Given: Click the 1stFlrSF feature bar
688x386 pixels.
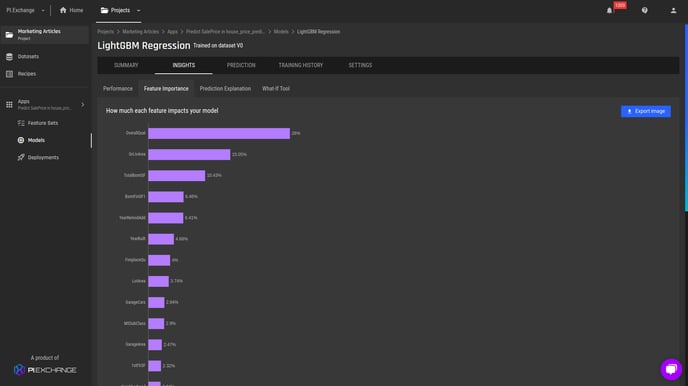Looking at the screenshot, I should [x=154, y=366].
